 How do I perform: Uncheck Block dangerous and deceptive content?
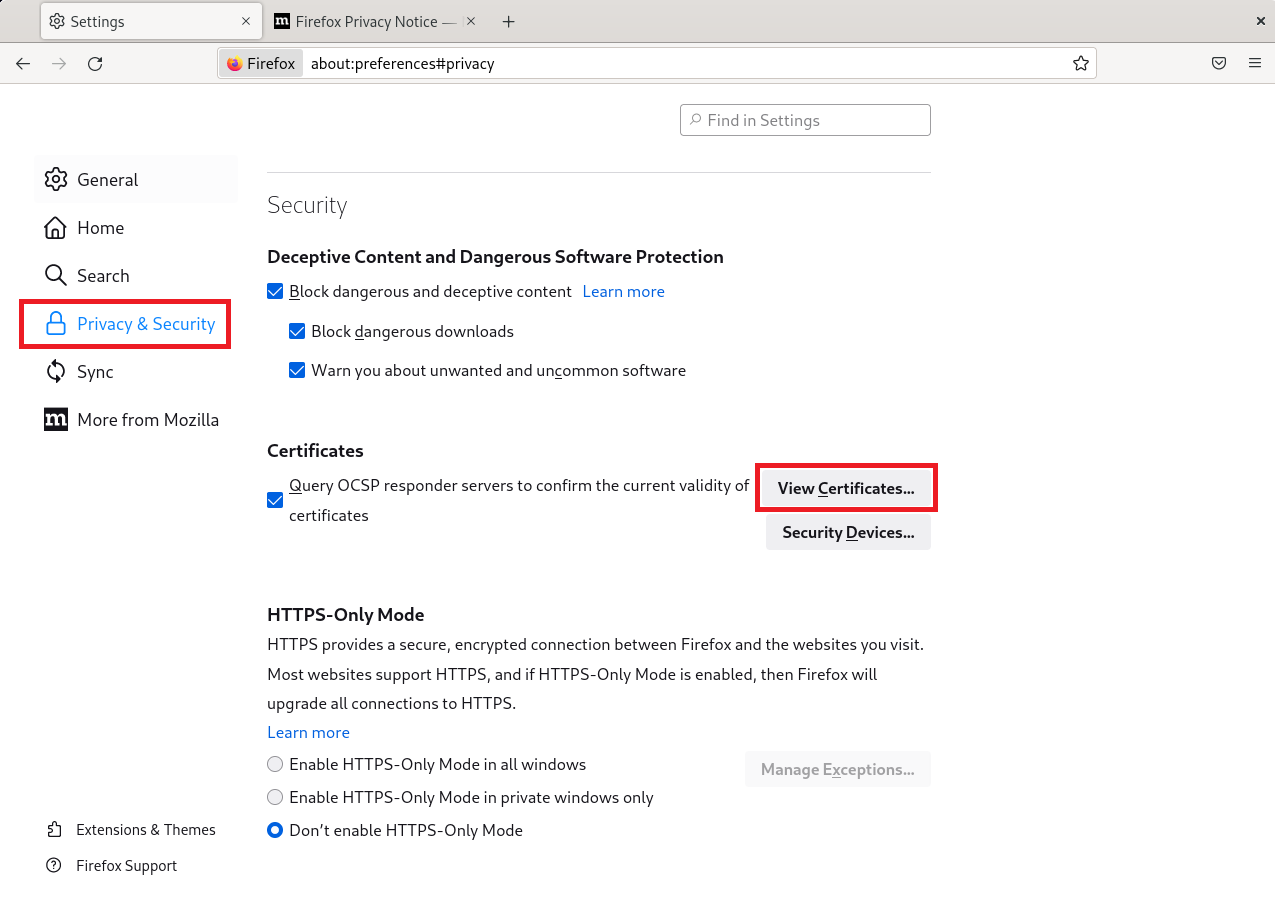[x=275, y=292]
